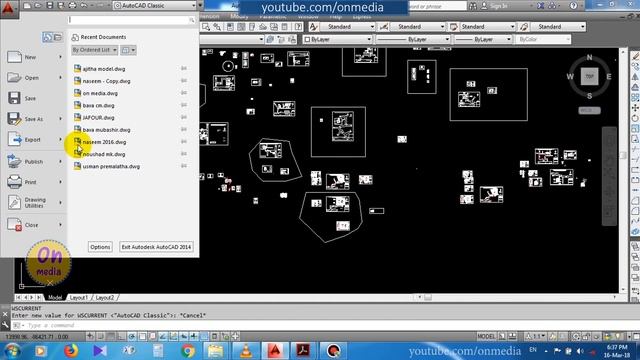Image resolution: width=640 pixels, height=360 pixels.
Task: Choose Close in the application menu
Action: [34, 225]
